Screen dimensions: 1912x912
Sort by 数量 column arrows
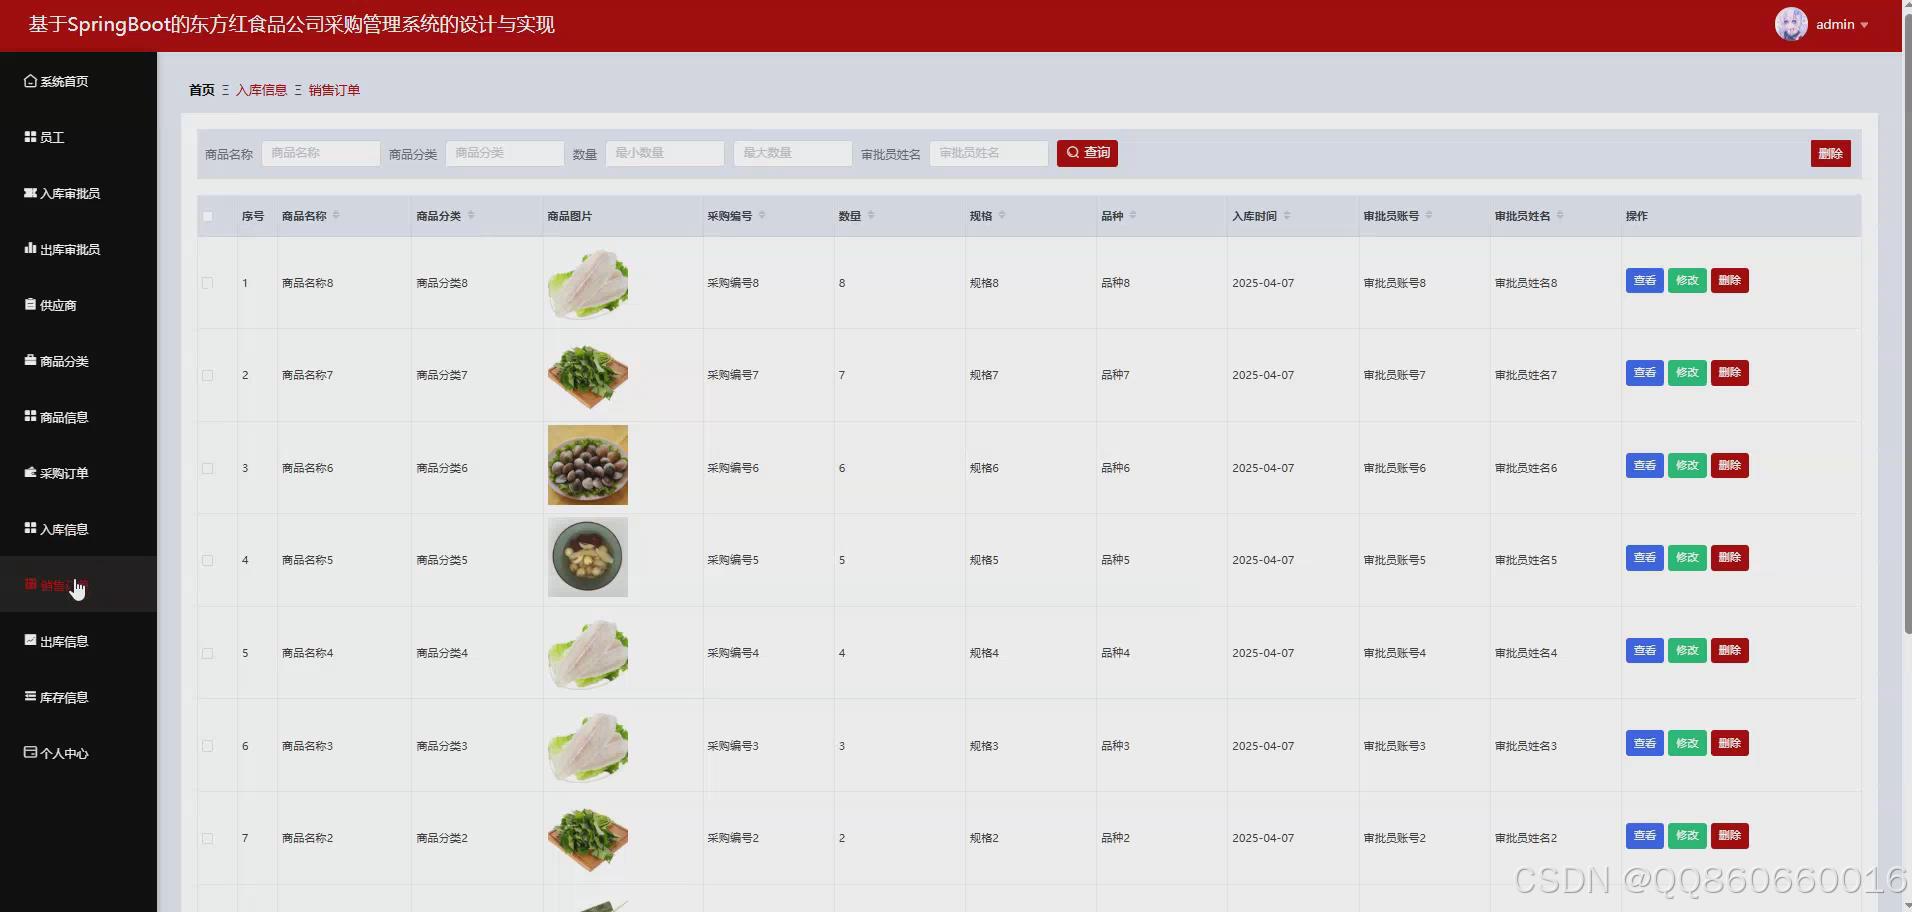[x=871, y=216]
